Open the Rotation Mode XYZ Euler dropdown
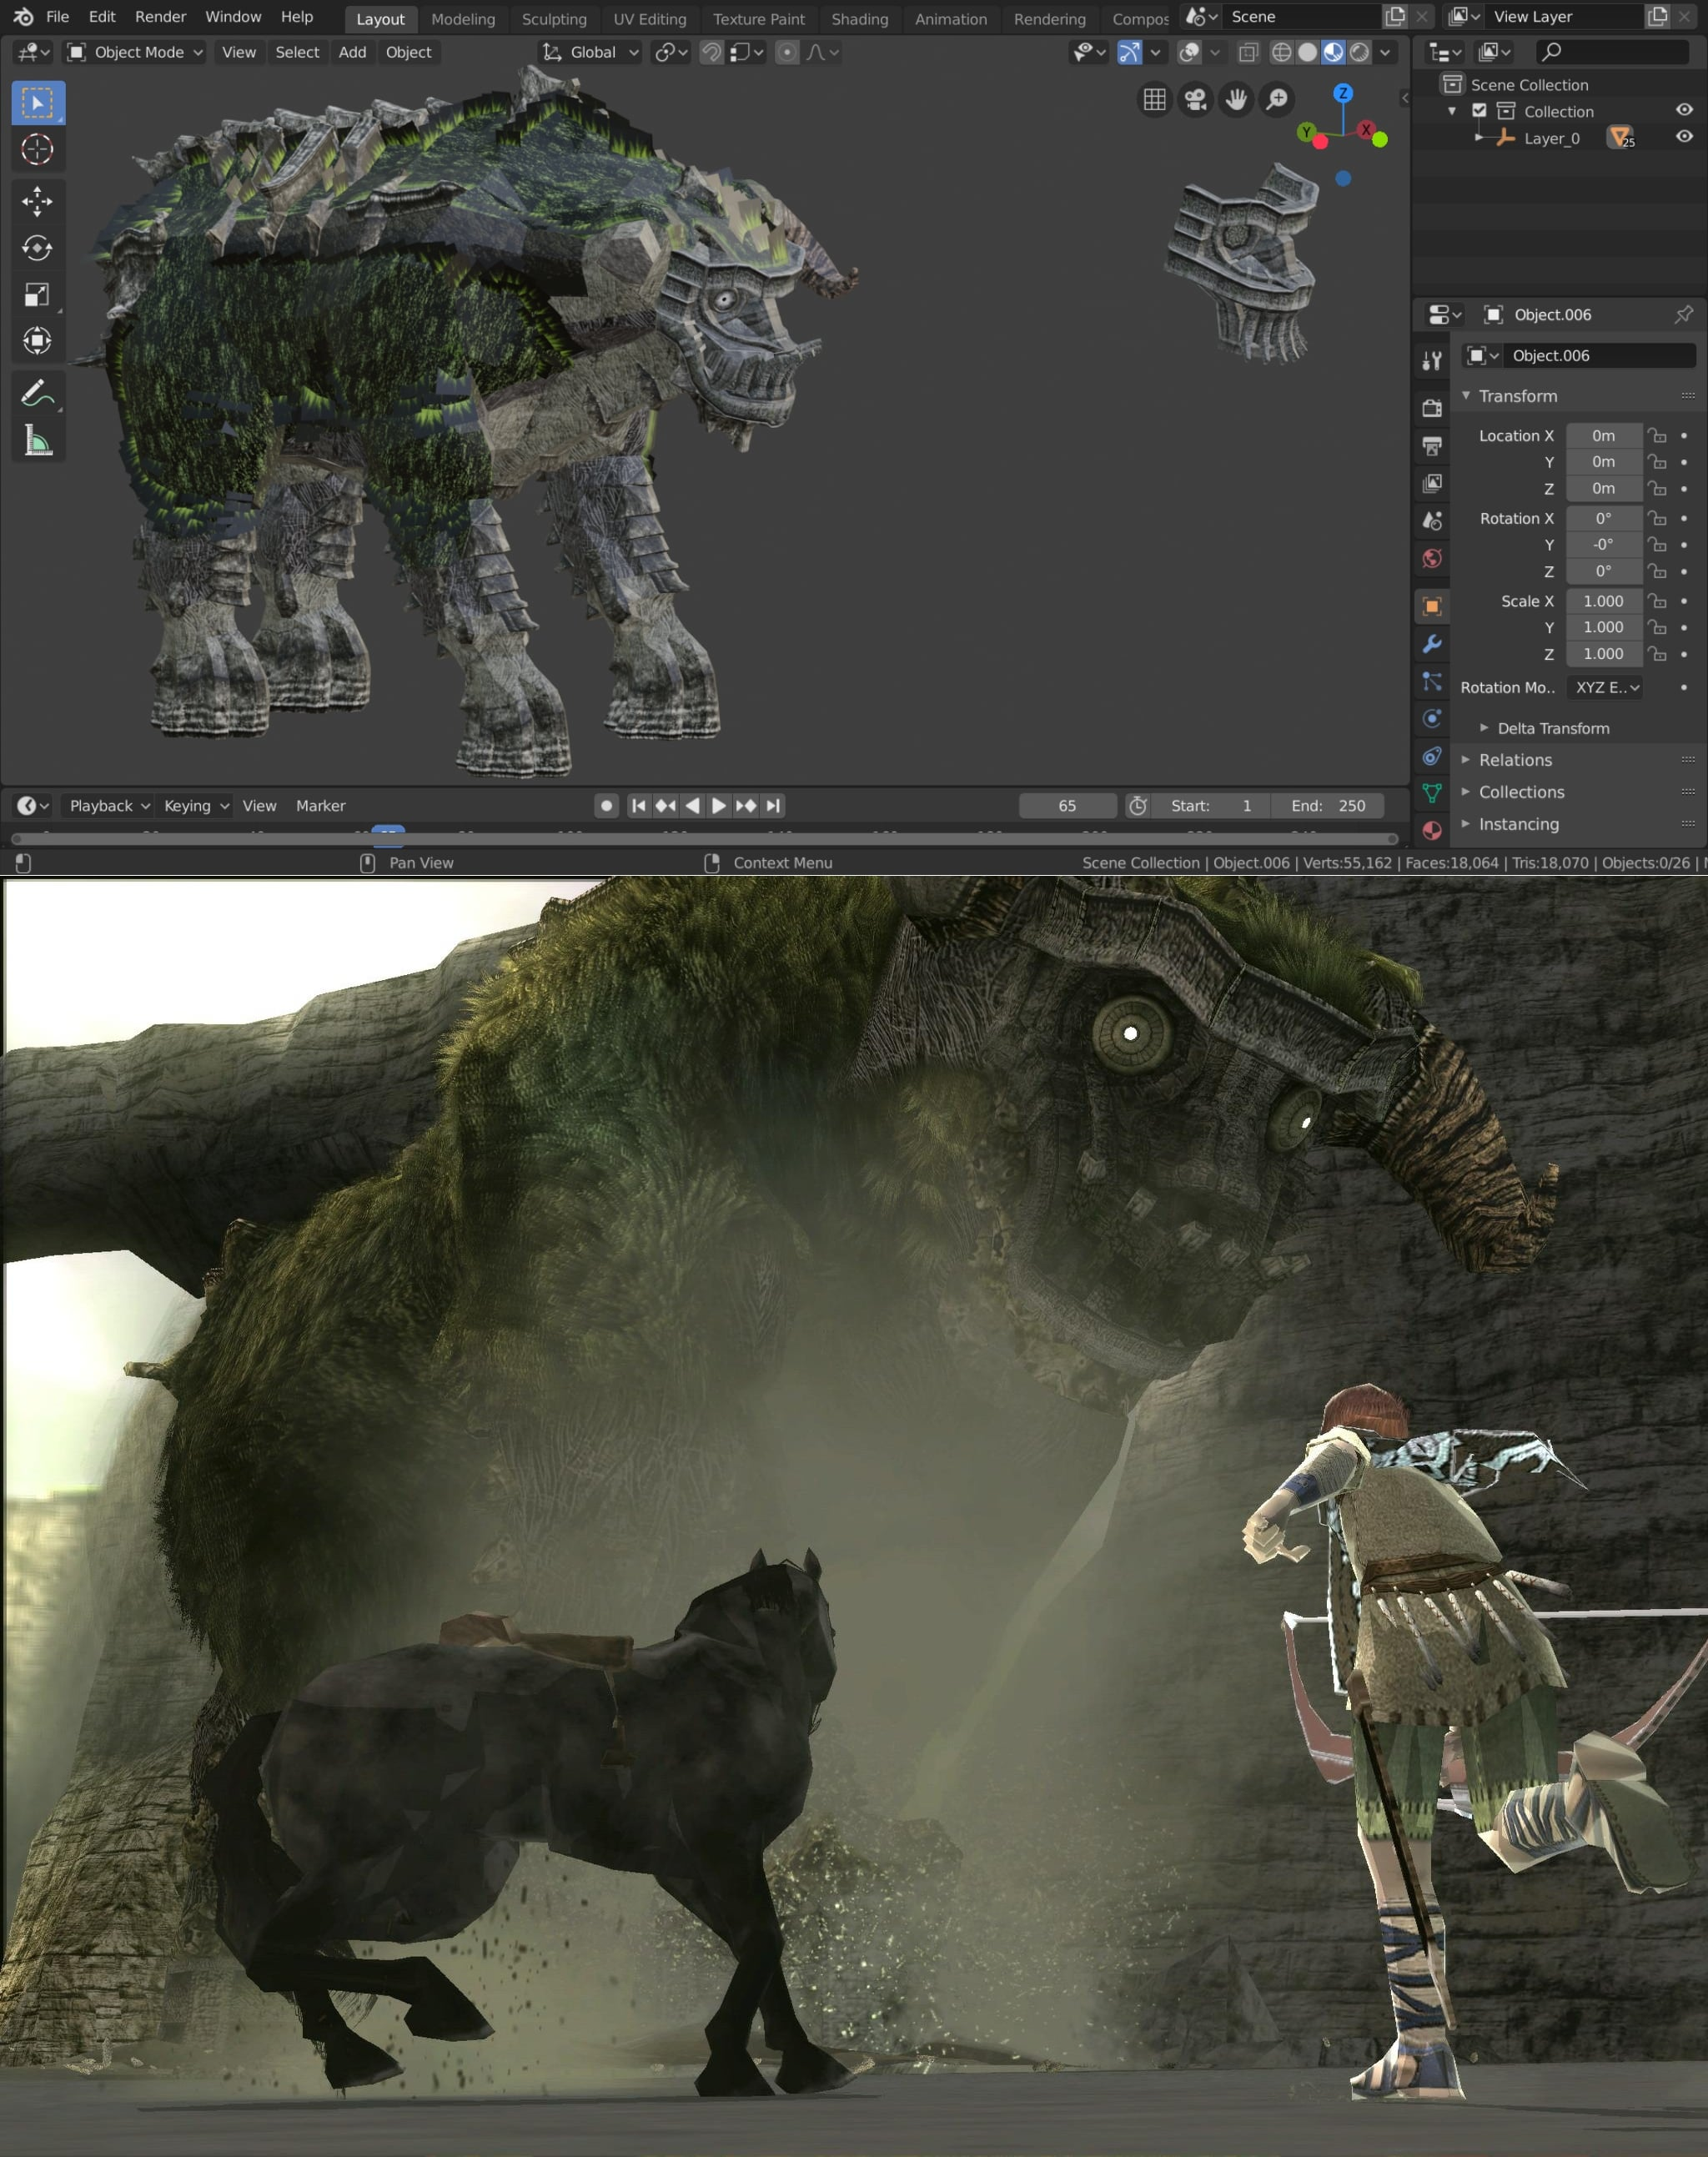This screenshot has height=2157, width=1708. point(1604,687)
